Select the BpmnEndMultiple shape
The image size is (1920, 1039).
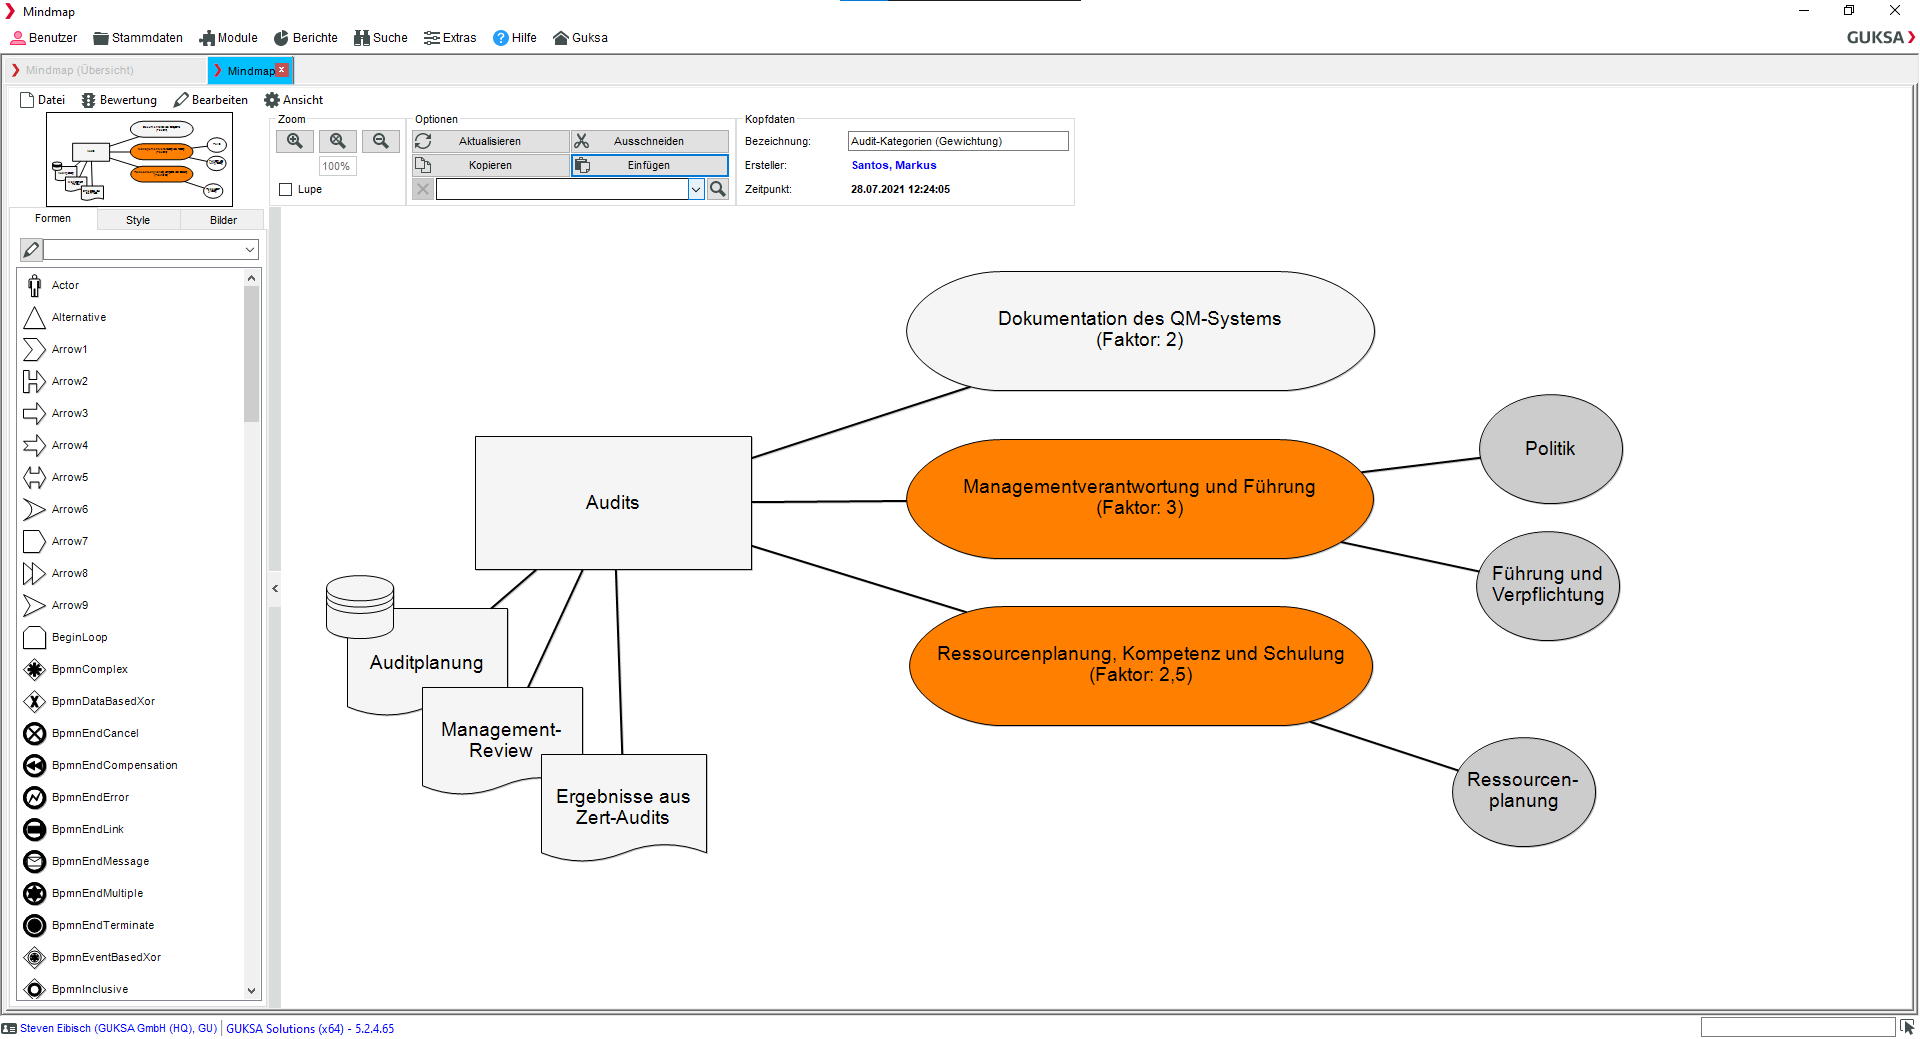(x=35, y=894)
